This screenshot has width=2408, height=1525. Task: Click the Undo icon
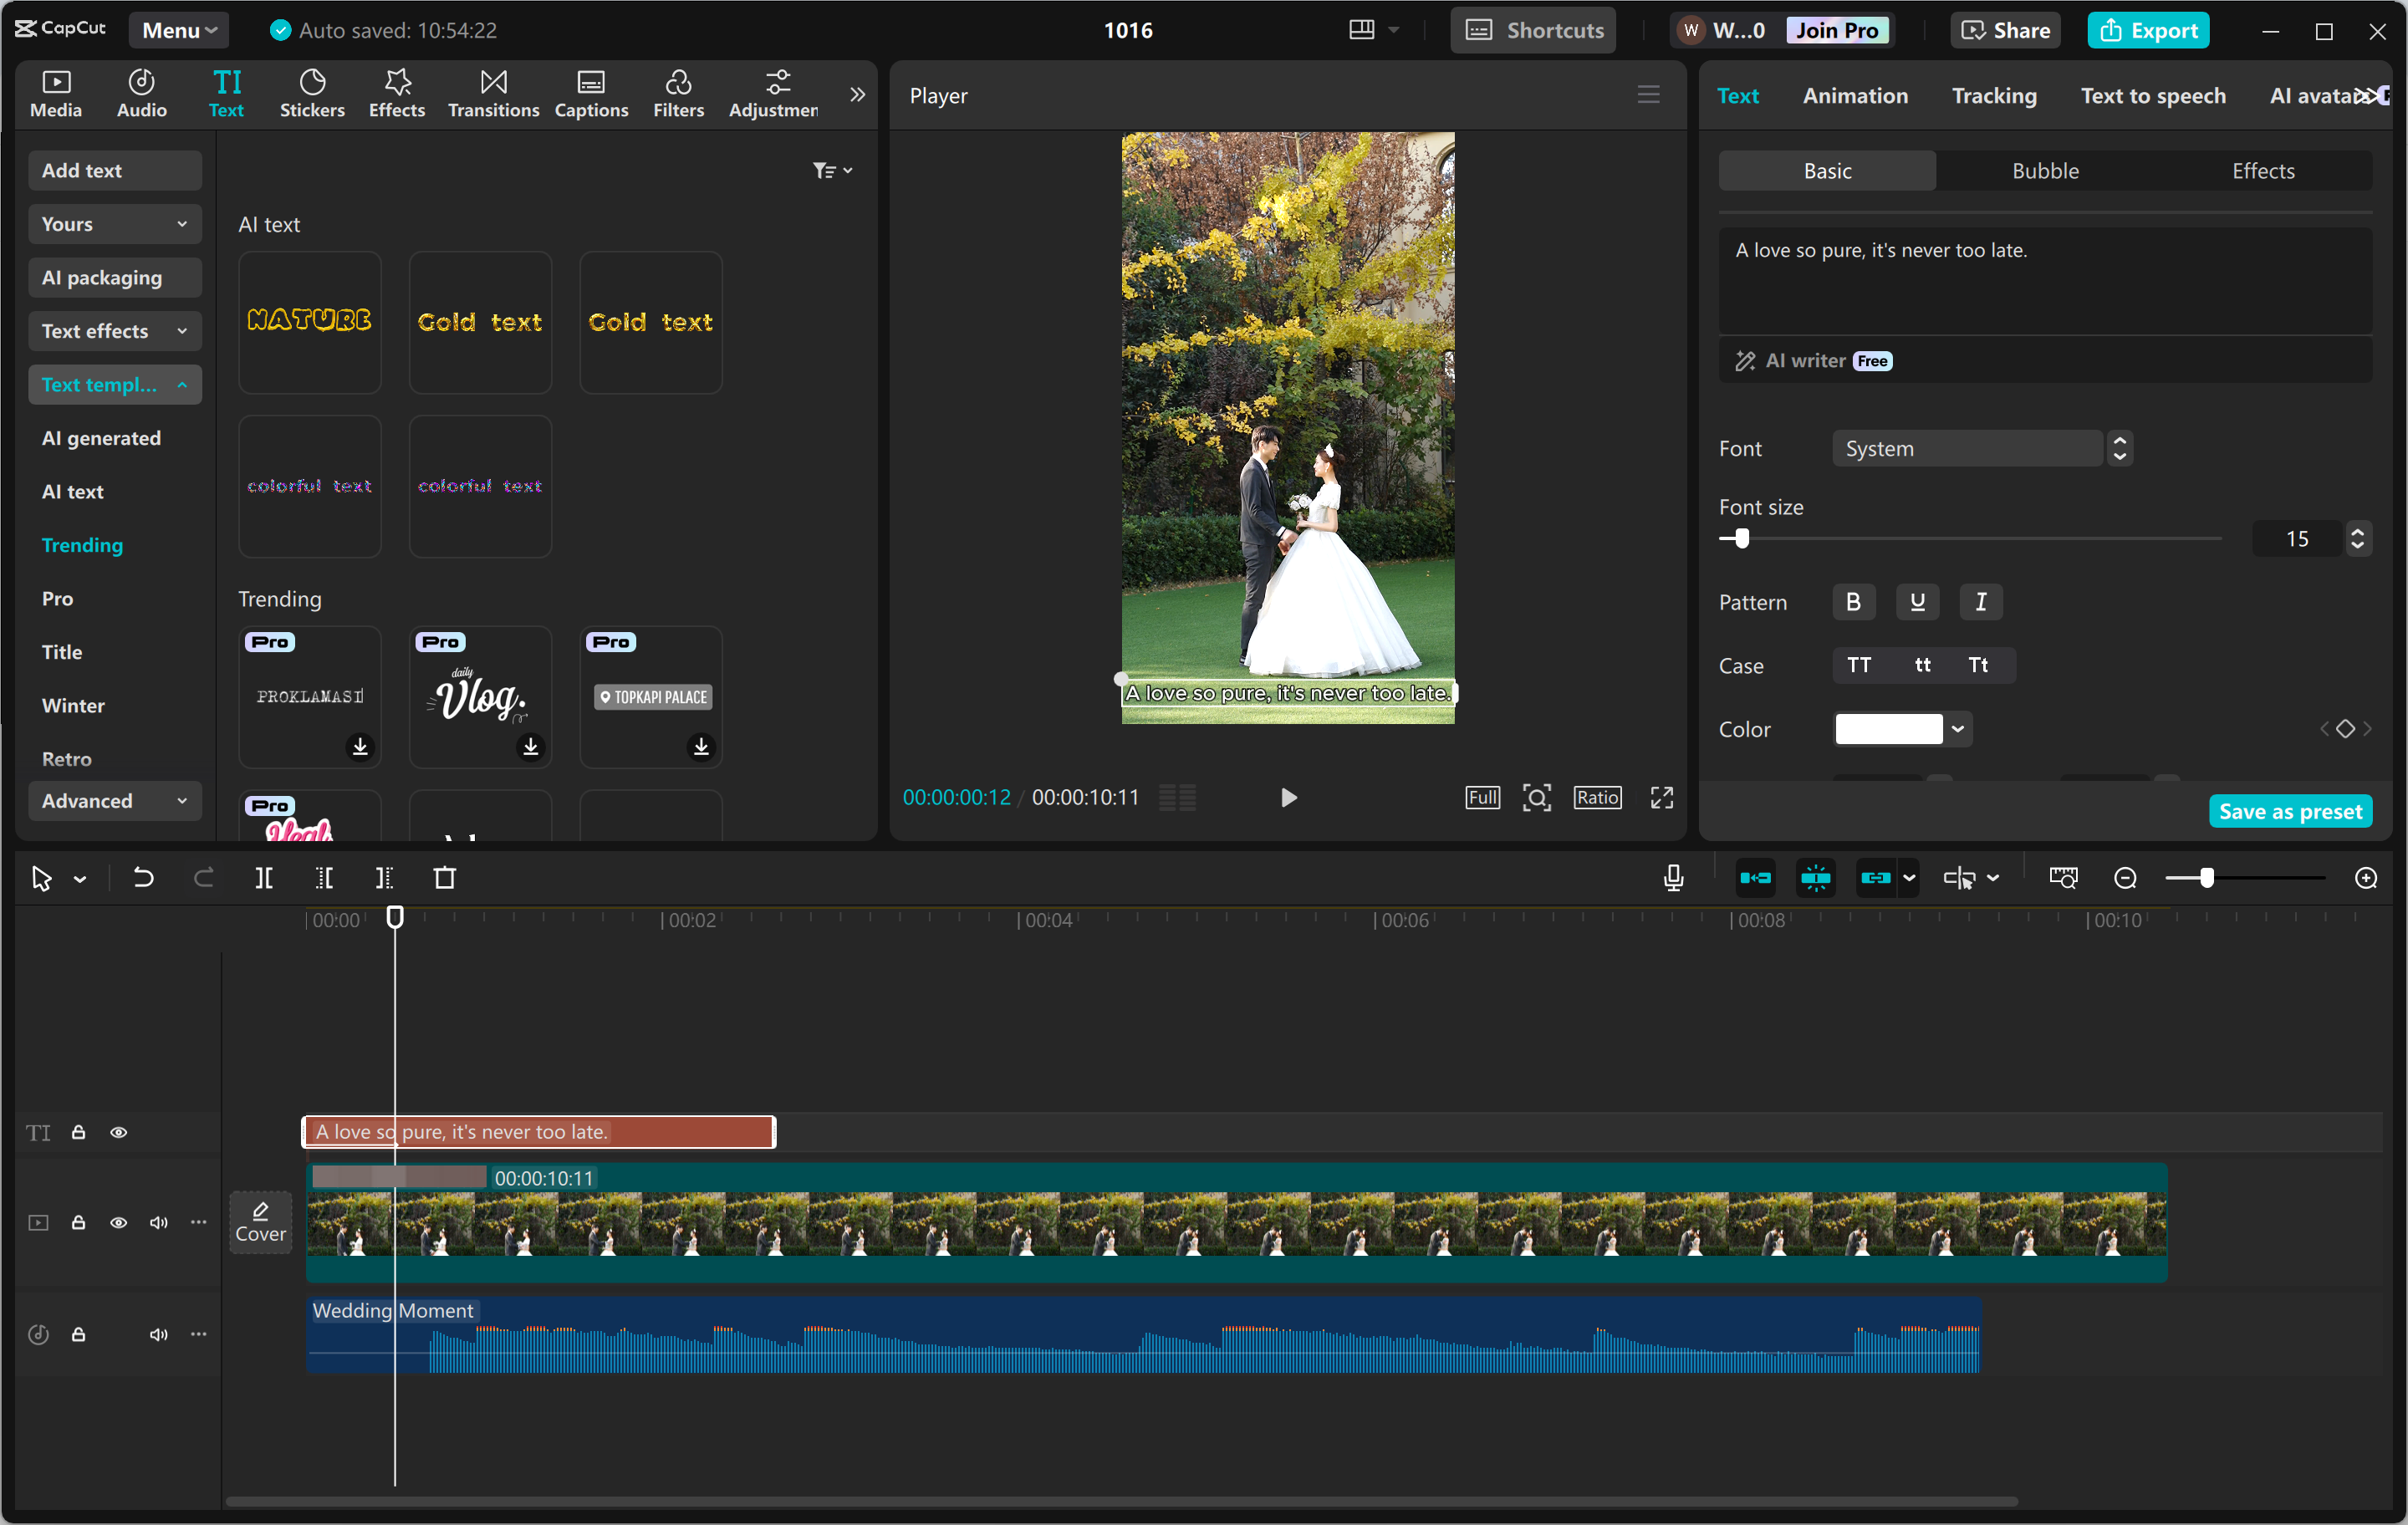coord(143,878)
